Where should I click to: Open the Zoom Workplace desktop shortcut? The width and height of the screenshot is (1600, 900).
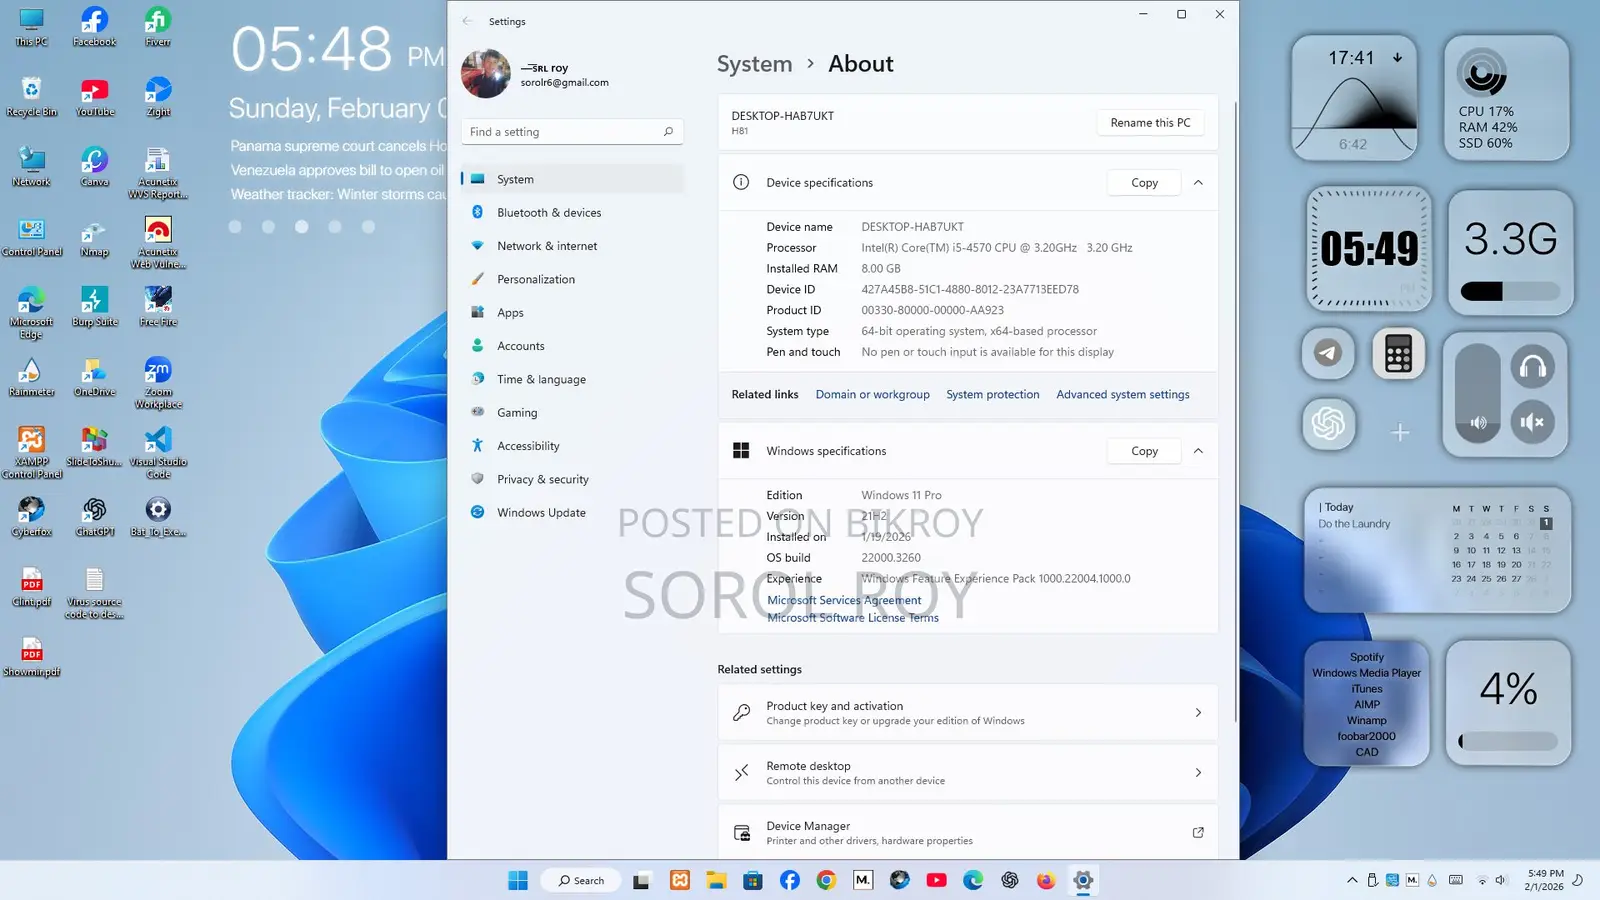[158, 382]
